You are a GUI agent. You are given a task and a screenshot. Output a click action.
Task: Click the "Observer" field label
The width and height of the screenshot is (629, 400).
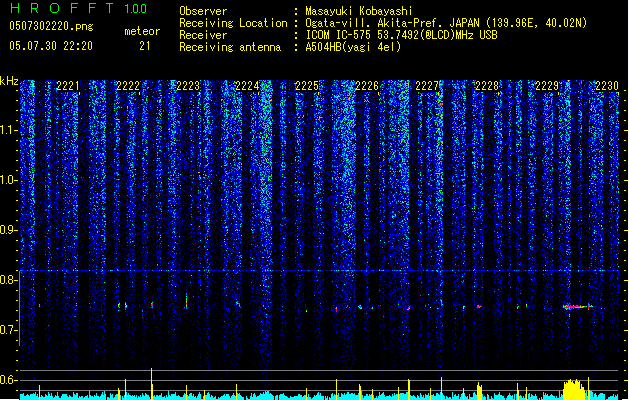(203, 11)
